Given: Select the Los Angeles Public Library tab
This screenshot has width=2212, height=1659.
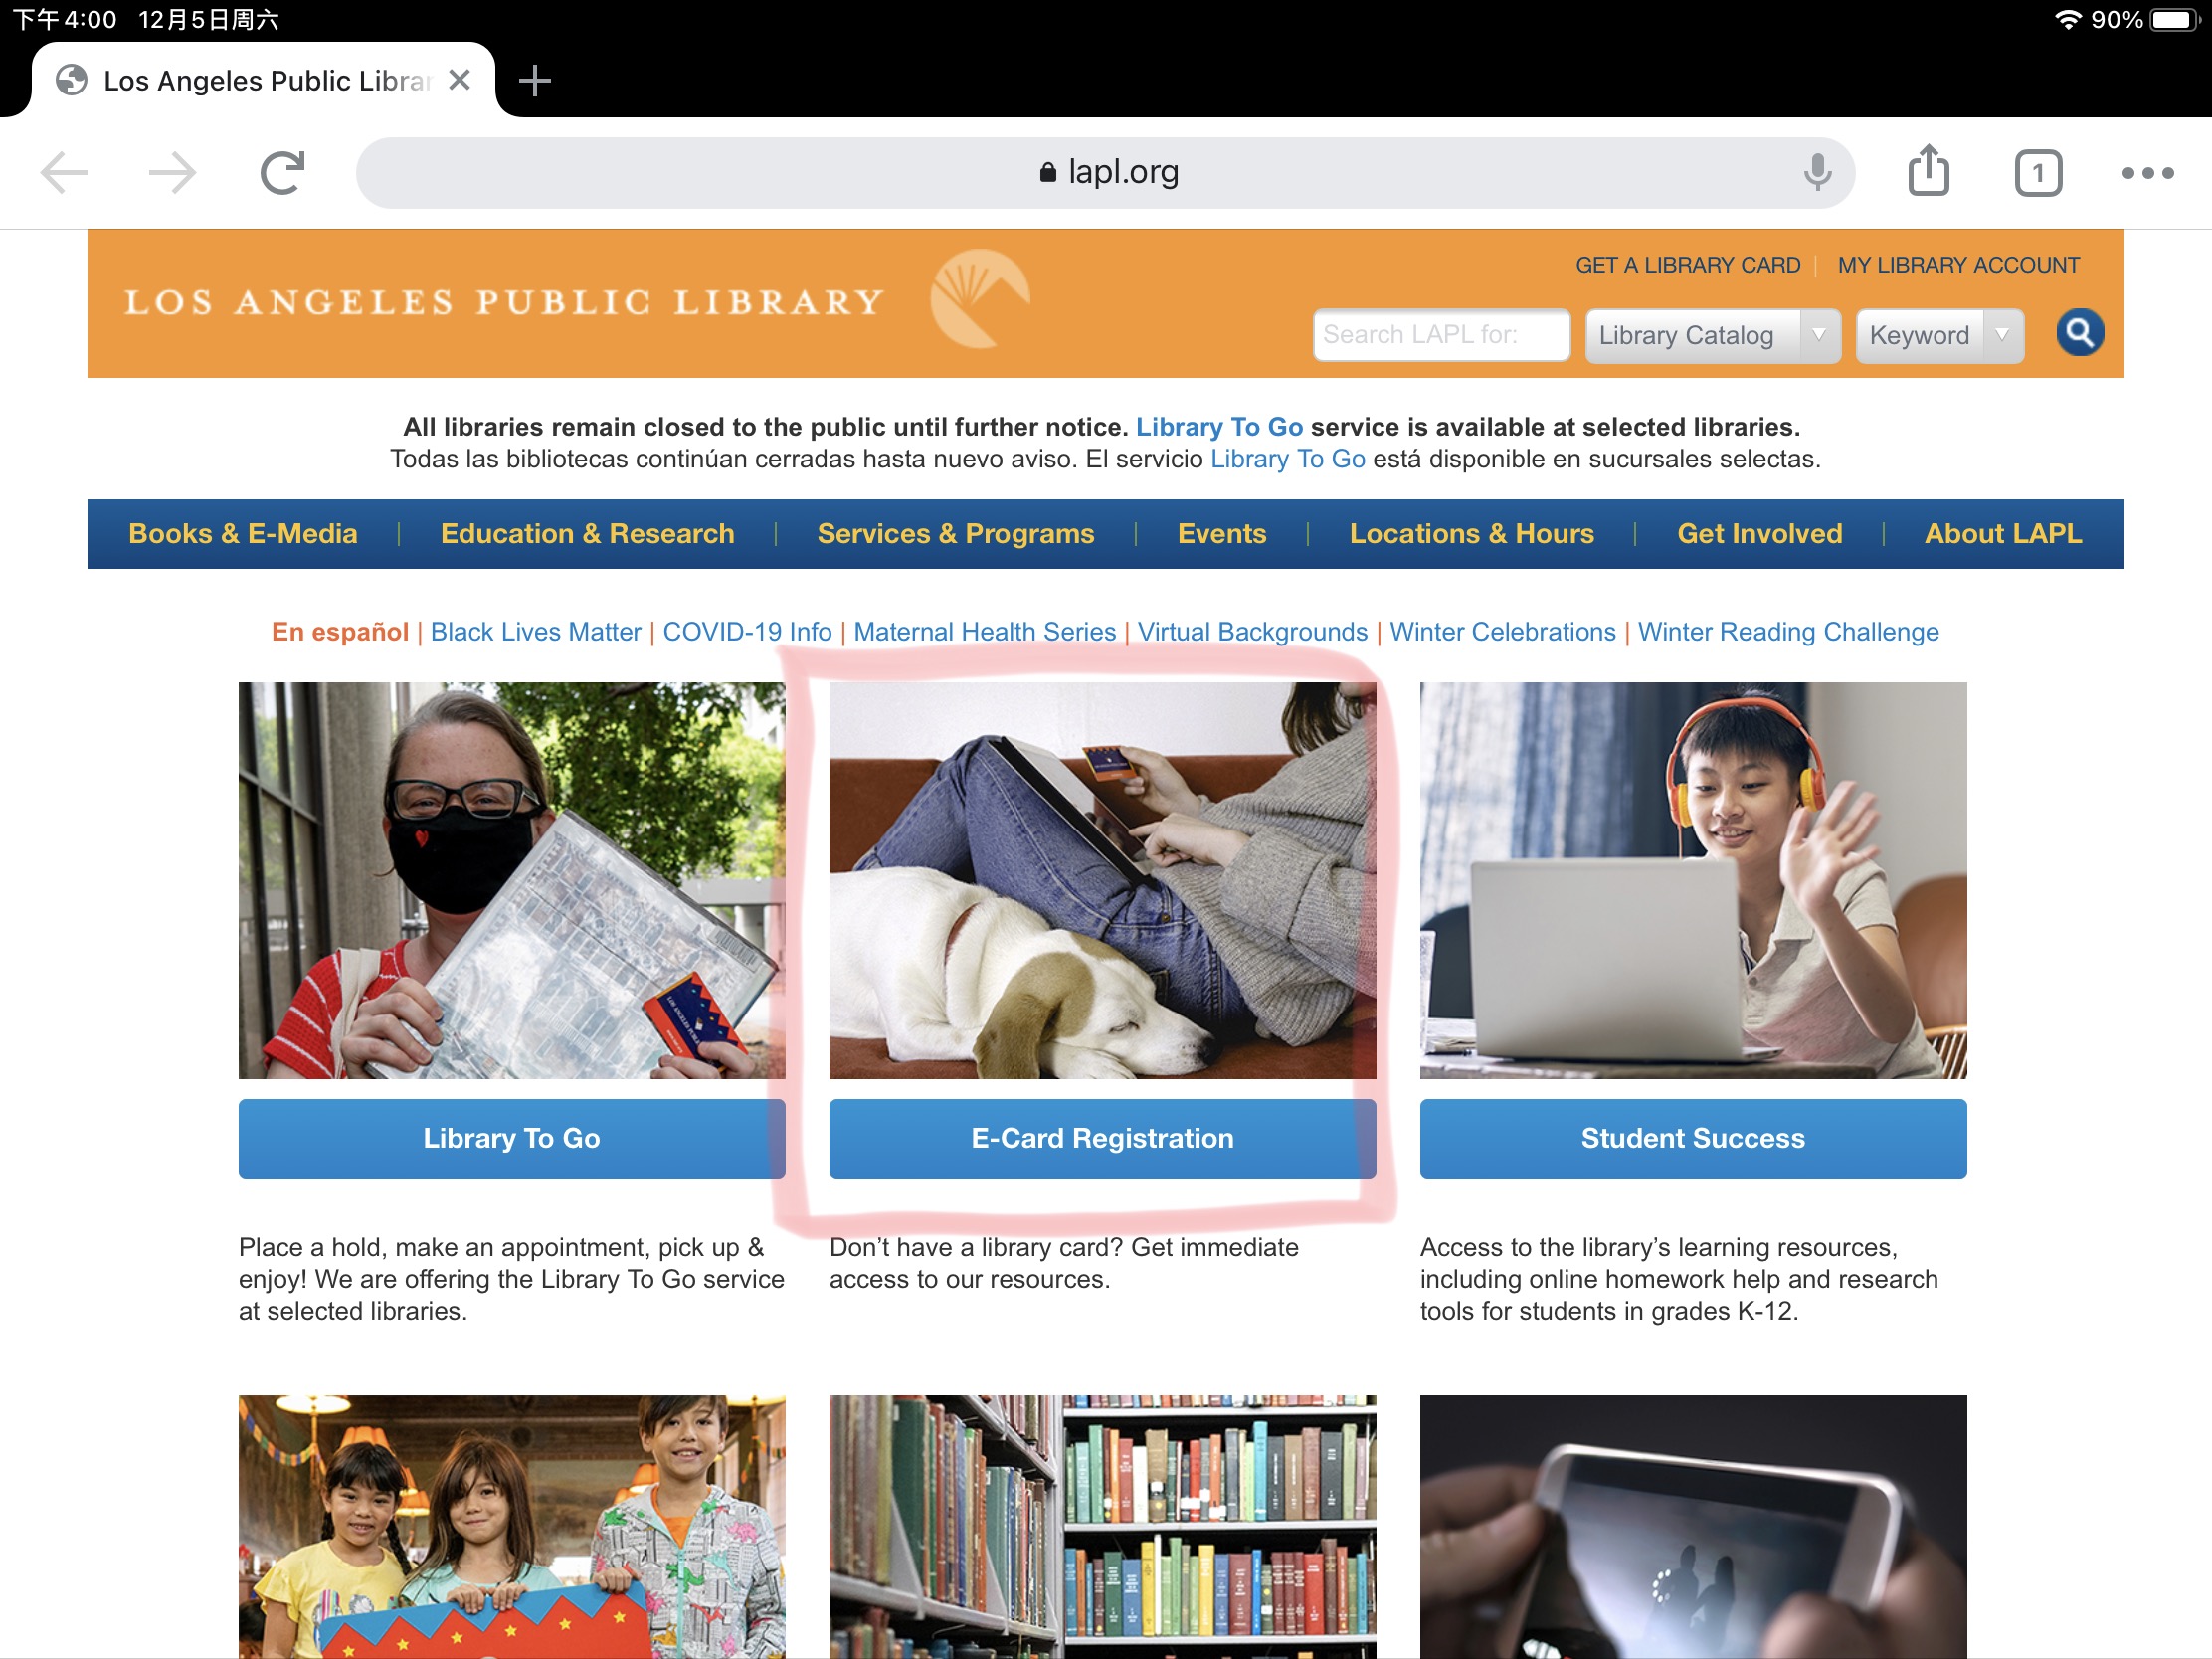Looking at the screenshot, I should click(265, 80).
